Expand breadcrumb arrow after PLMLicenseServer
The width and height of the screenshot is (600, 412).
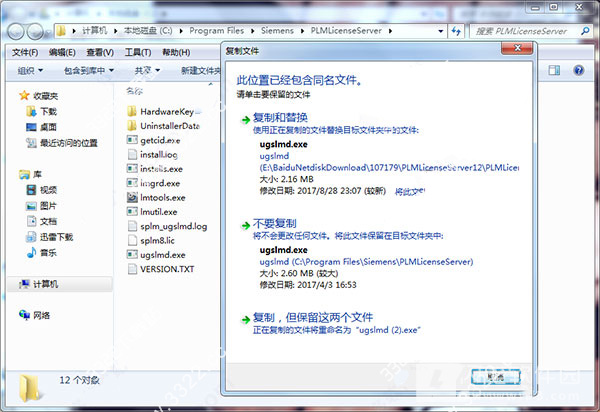(390, 31)
